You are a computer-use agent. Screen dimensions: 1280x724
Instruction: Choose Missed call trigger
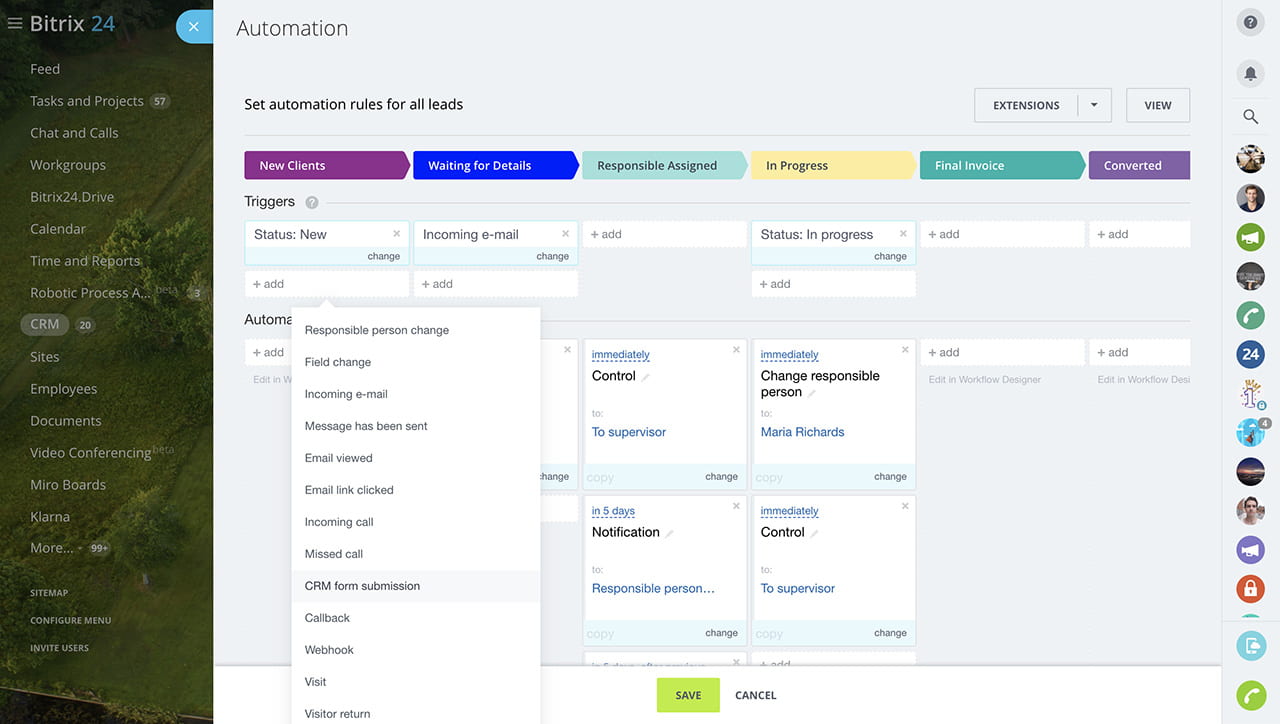pos(416,554)
